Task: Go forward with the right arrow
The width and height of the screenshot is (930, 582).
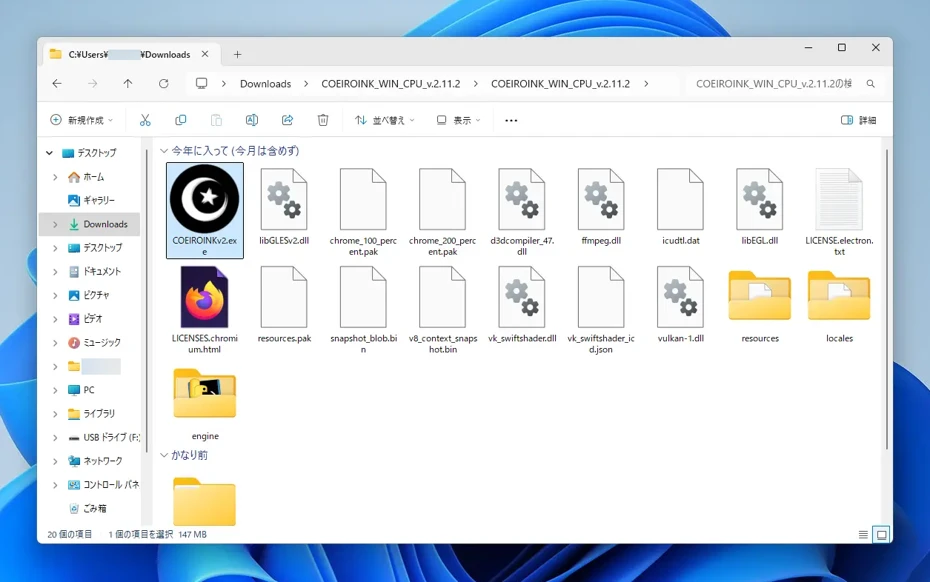Action: pos(93,84)
